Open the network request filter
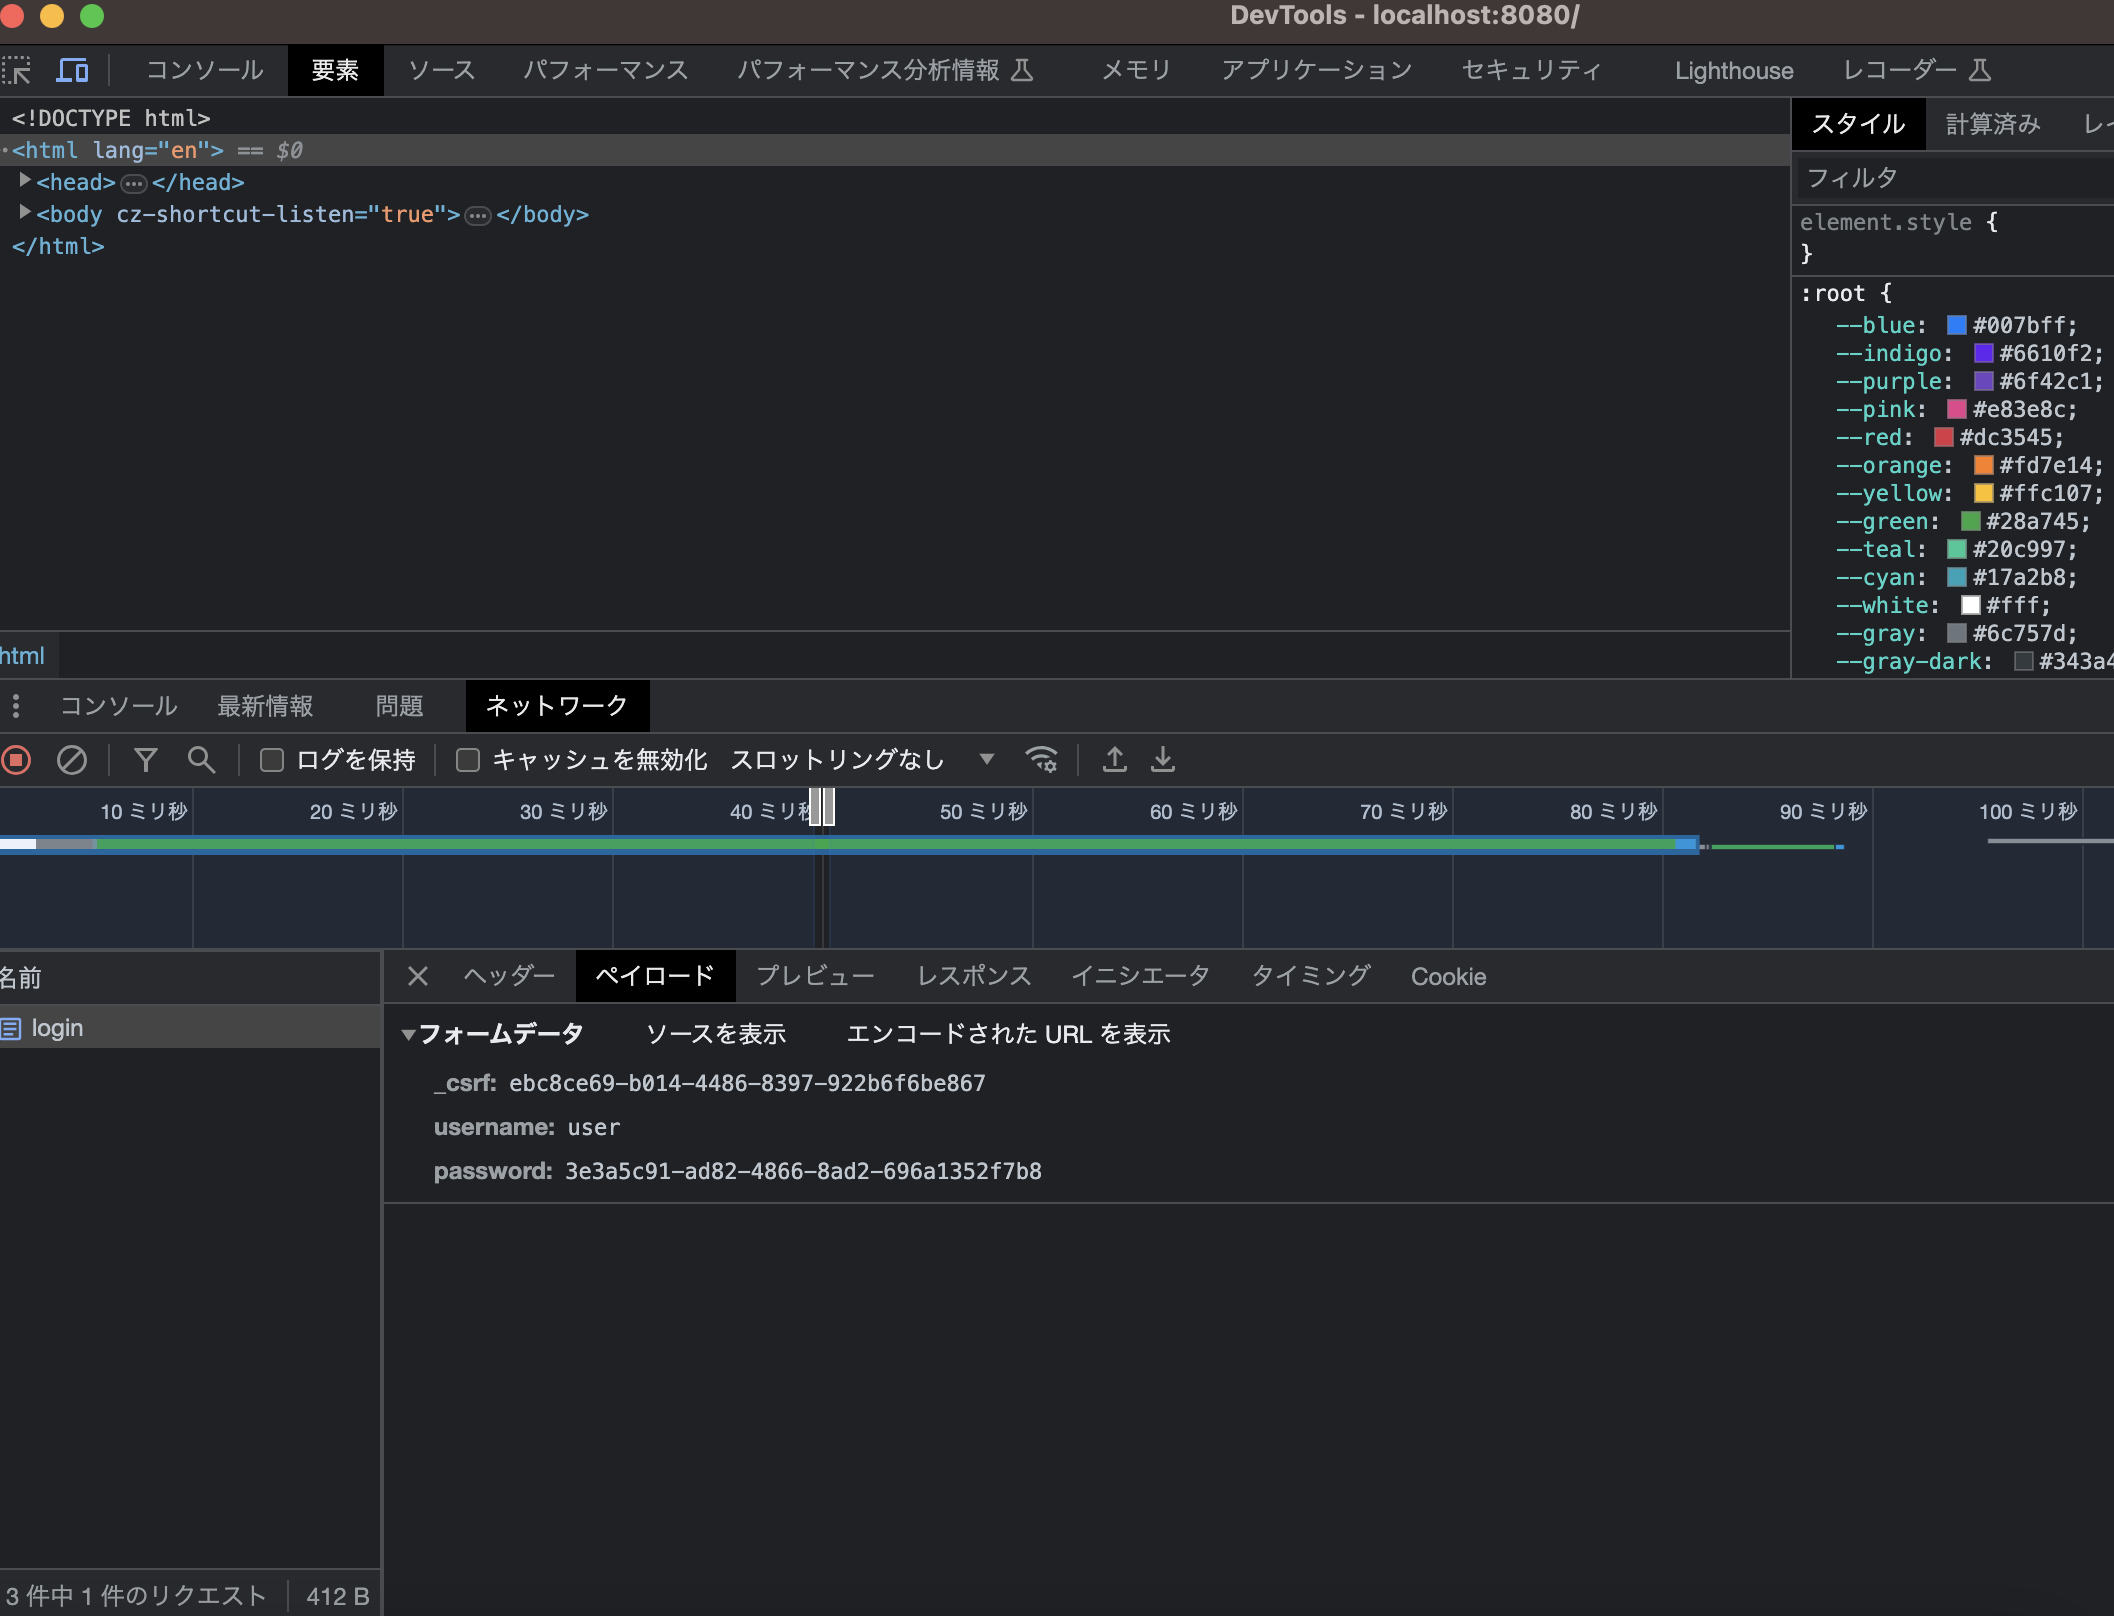Image resolution: width=2114 pixels, height=1616 pixels. click(x=146, y=760)
